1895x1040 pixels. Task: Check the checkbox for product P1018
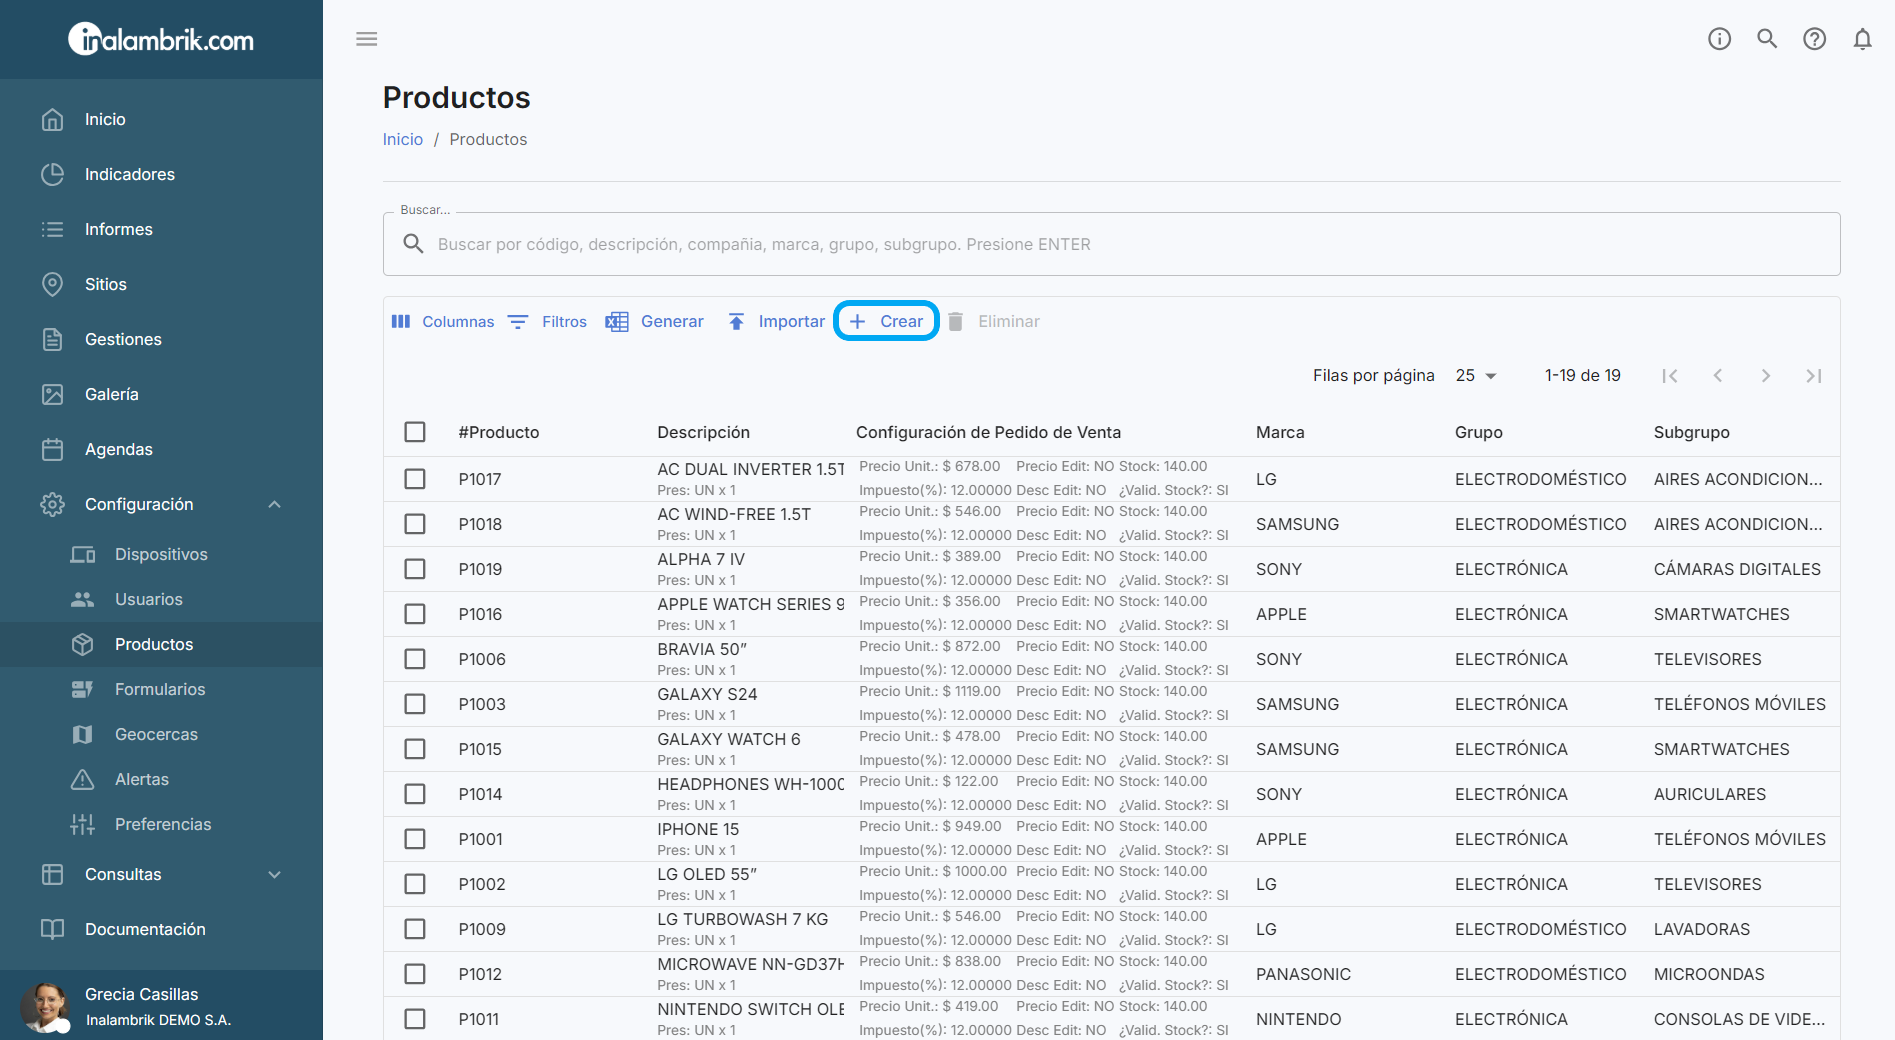pos(415,524)
